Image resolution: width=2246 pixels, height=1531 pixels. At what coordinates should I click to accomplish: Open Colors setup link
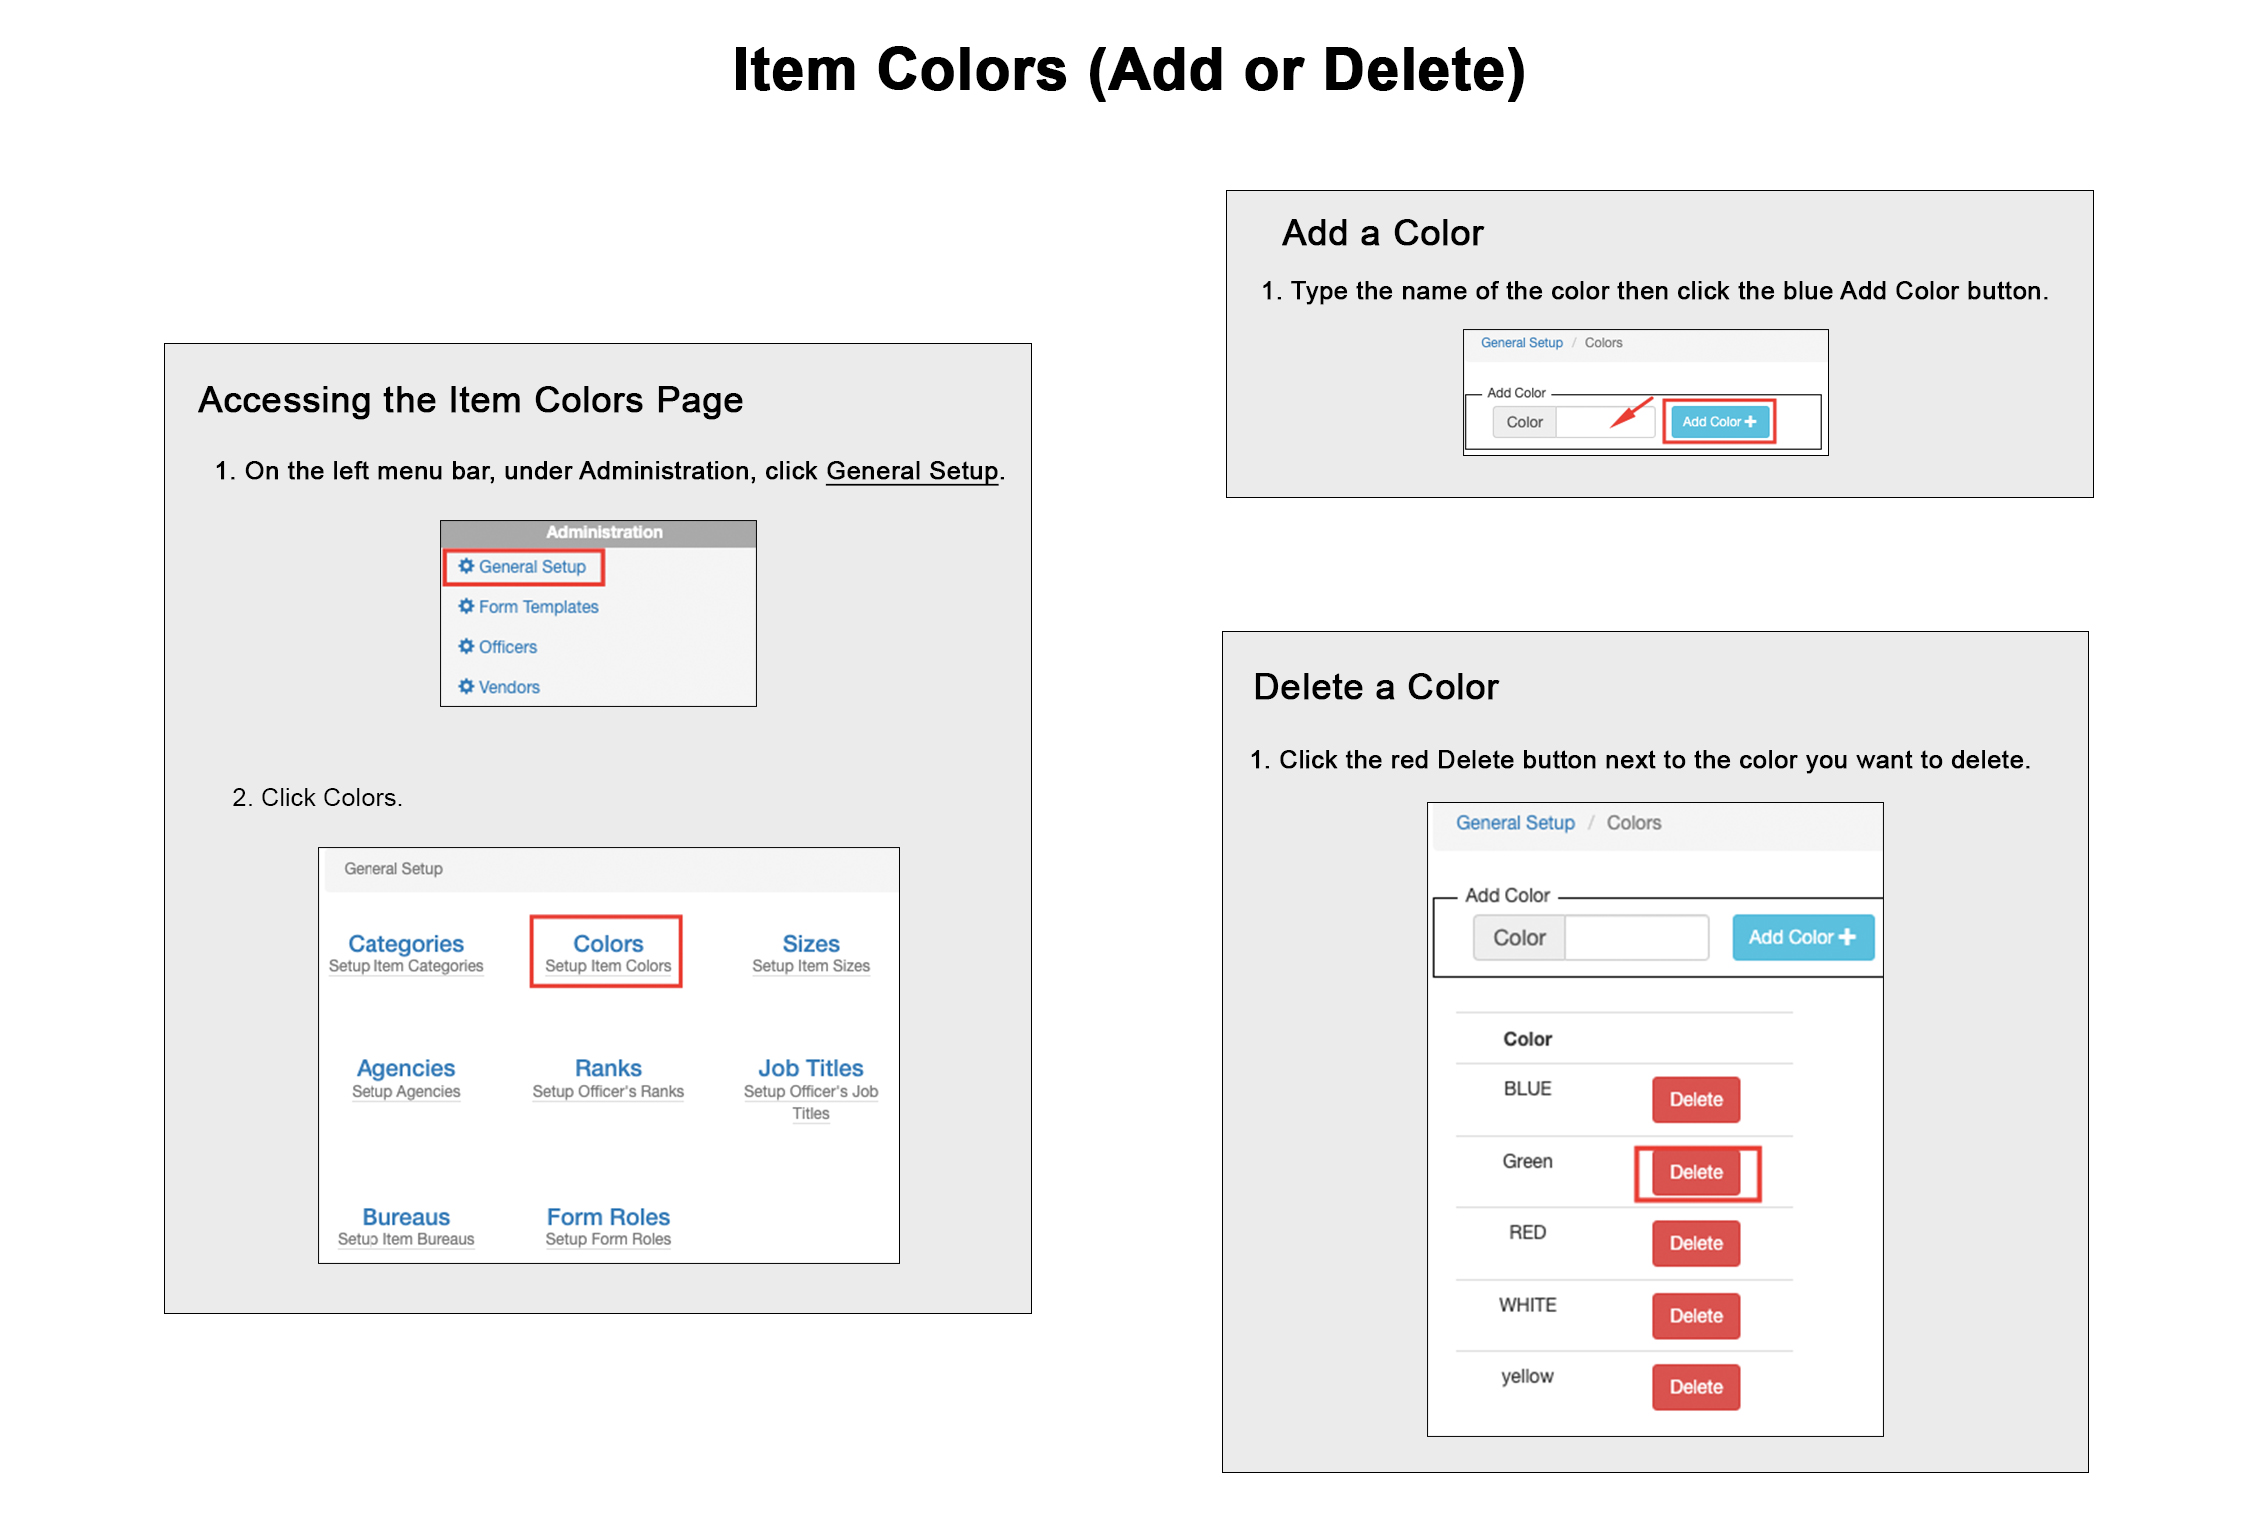coord(607,944)
